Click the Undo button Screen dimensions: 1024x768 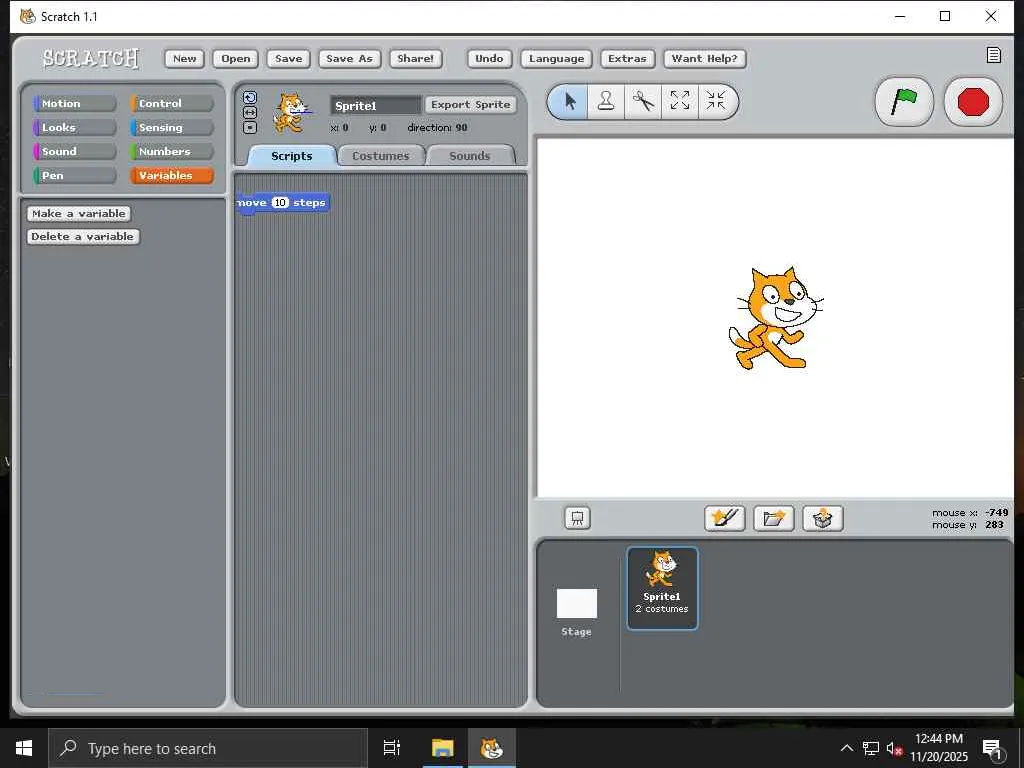click(x=489, y=59)
